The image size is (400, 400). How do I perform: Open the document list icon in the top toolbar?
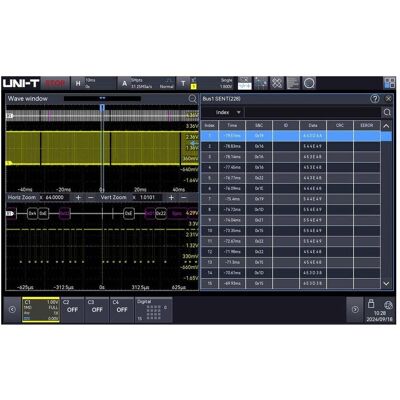(293, 83)
